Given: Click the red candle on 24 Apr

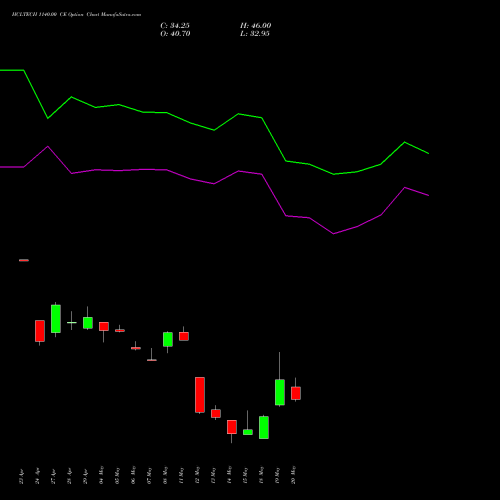Looking at the screenshot, I should click(x=40, y=331).
